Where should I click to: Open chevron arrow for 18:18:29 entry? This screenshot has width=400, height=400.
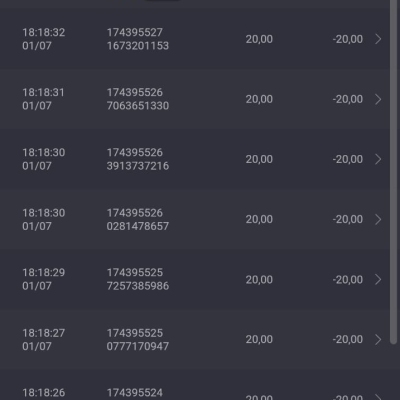click(378, 279)
